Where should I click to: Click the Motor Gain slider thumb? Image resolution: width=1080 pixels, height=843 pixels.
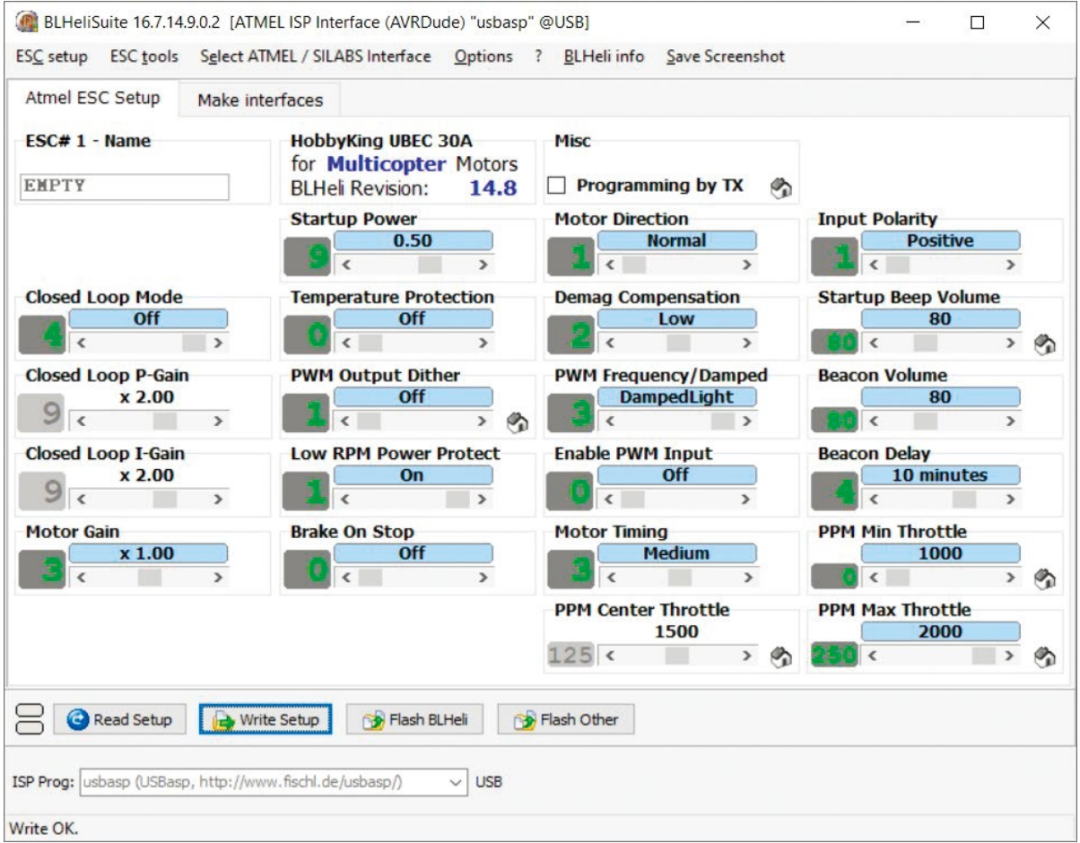point(149,577)
